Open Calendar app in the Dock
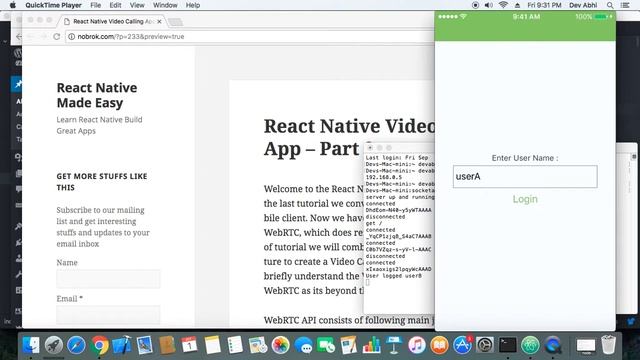 coord(189,345)
